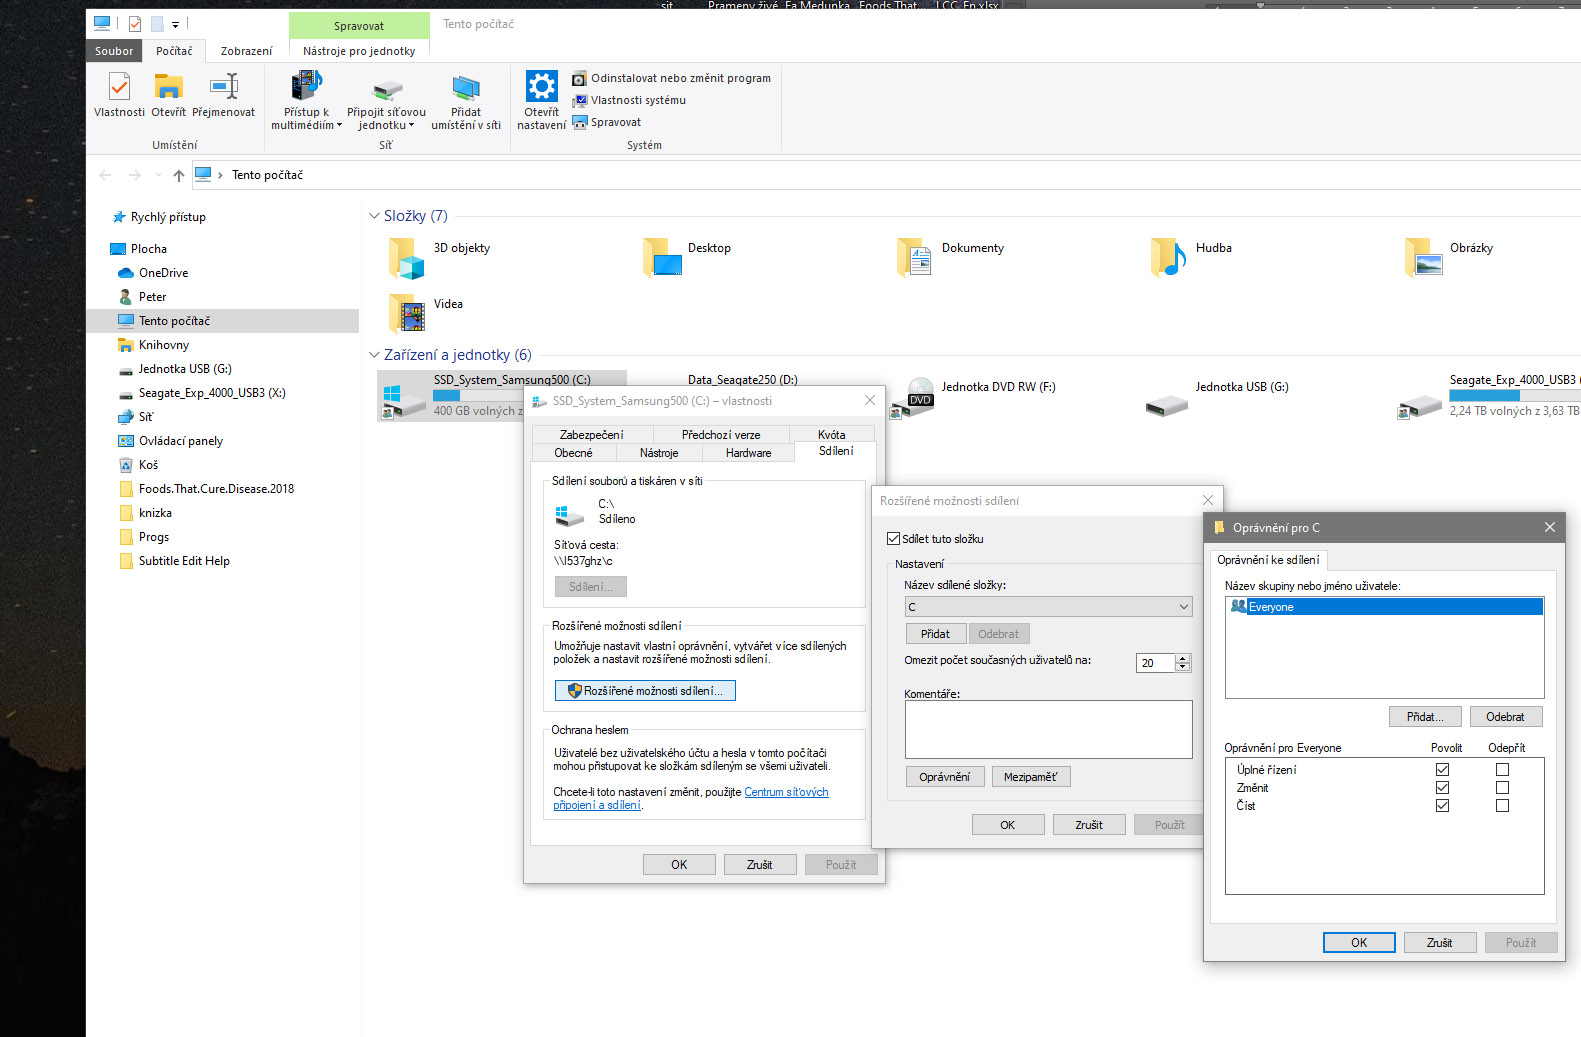
Task: Open Koš recycle bin in sidebar
Action: [138, 465]
